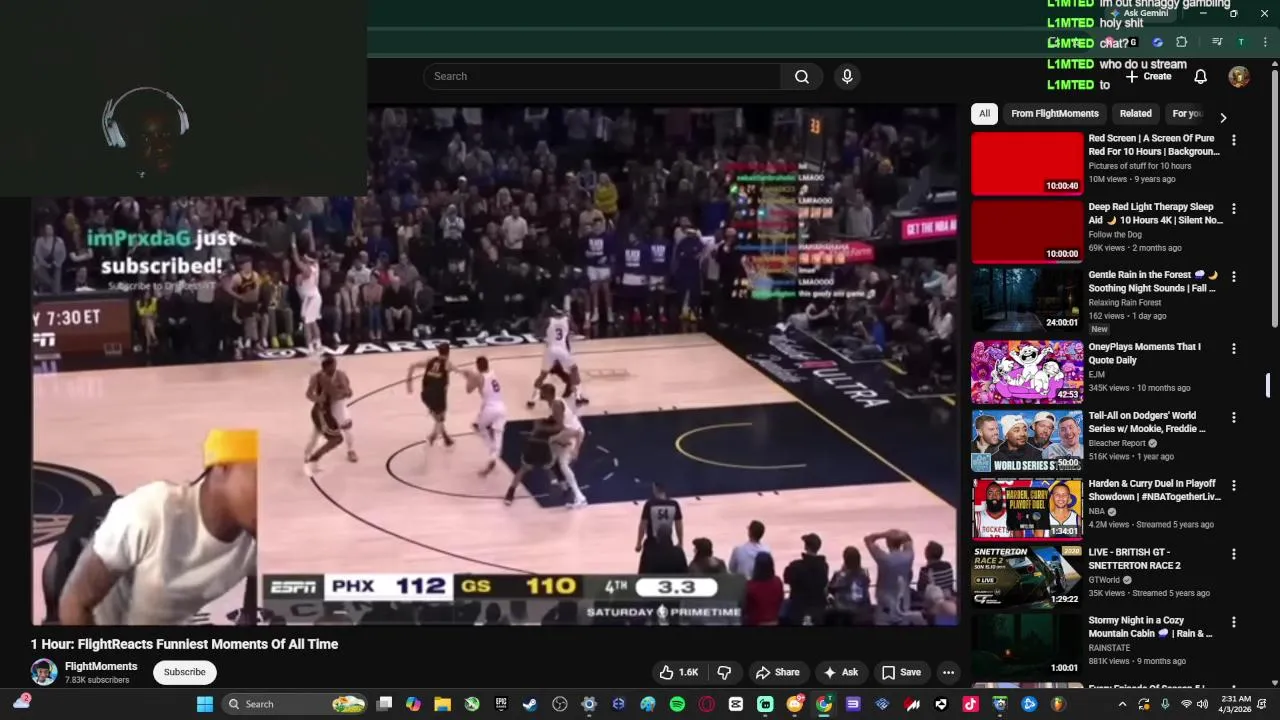The width and height of the screenshot is (1280, 720).
Task: Open options menu for Harden & Curry video
Action: [1233, 485]
